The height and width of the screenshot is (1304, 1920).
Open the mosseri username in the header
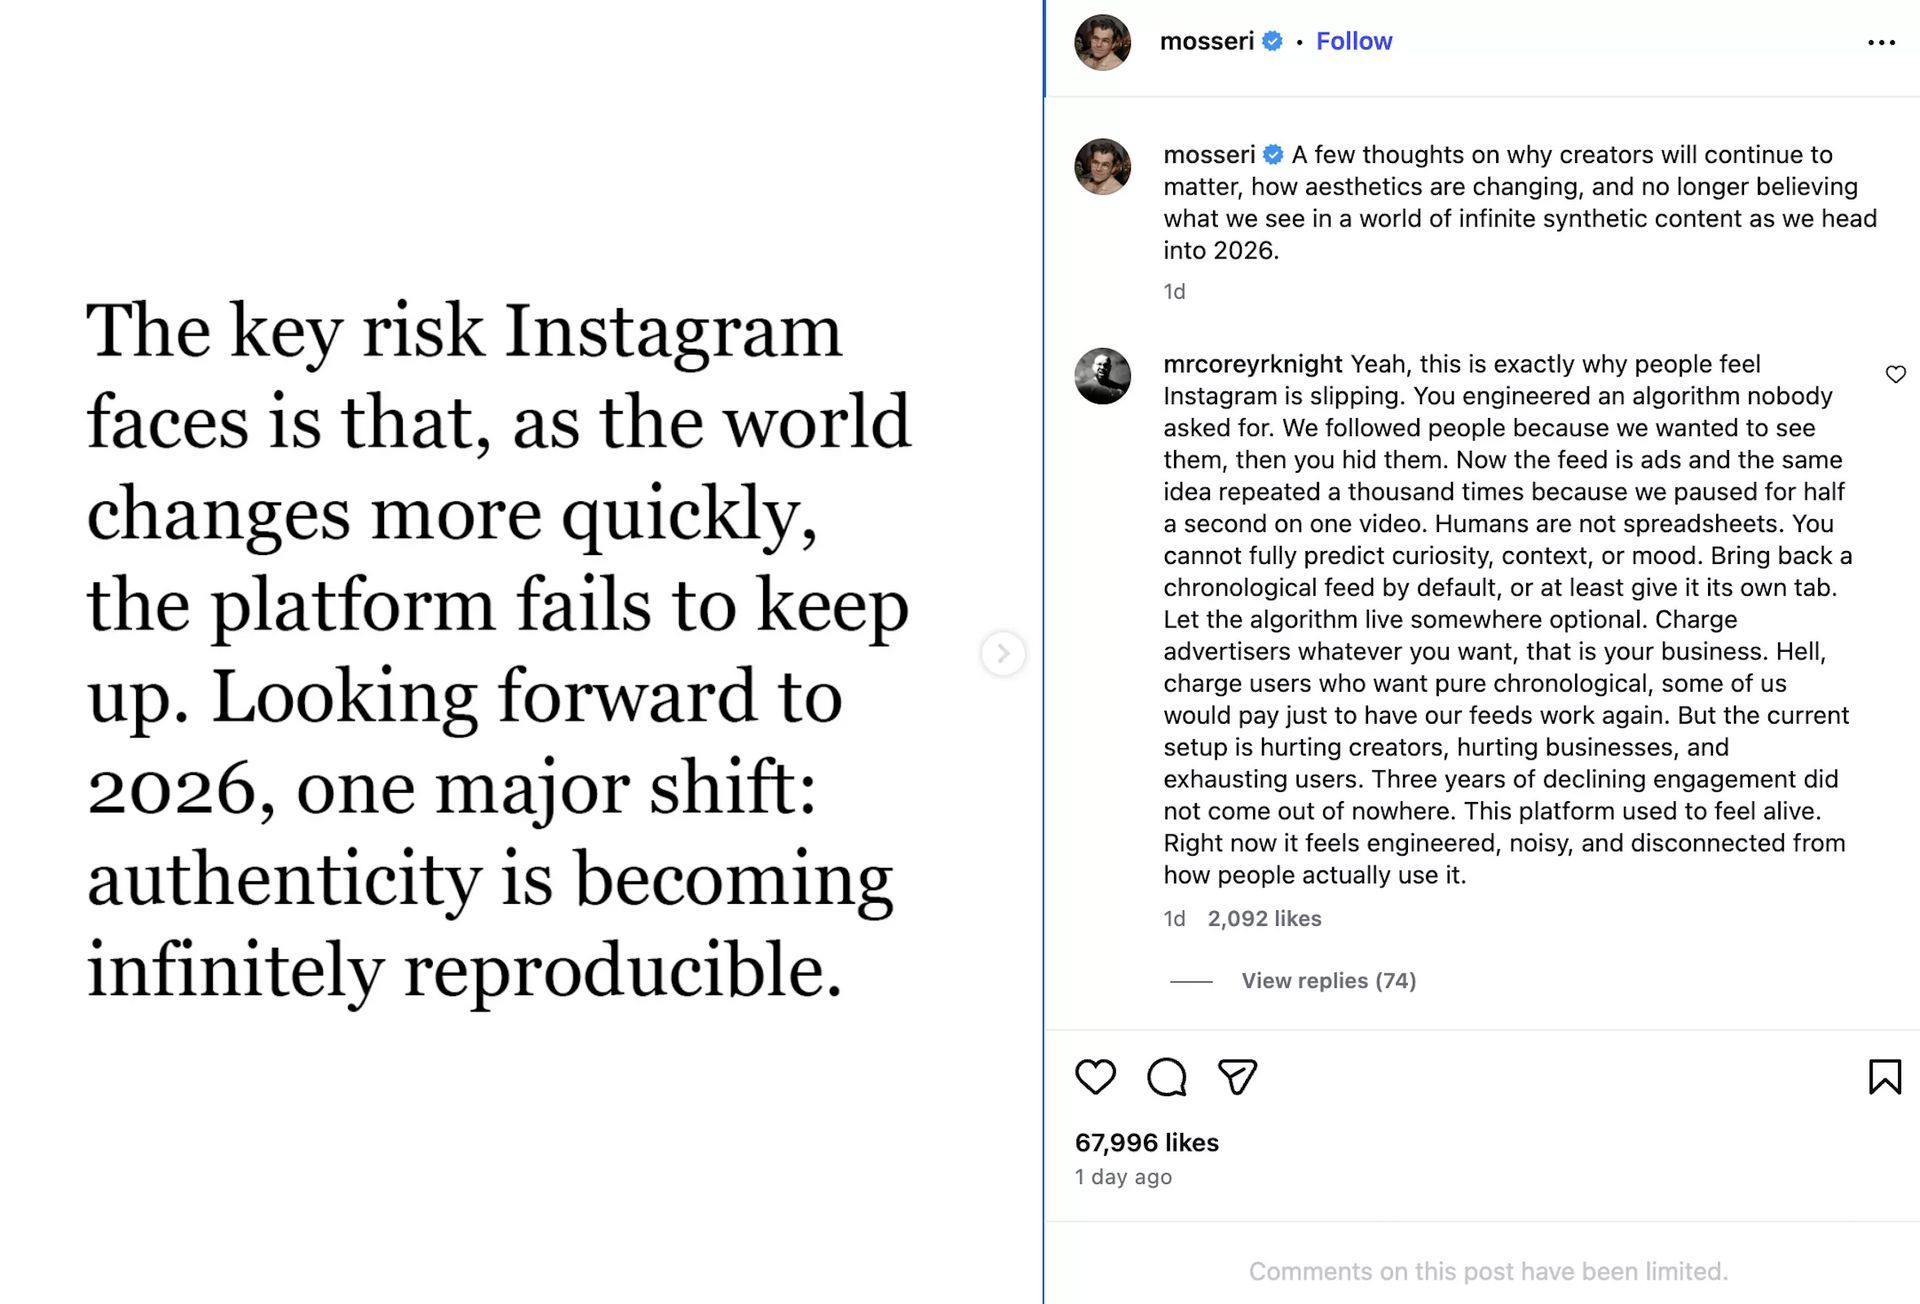pyautogui.click(x=1206, y=41)
